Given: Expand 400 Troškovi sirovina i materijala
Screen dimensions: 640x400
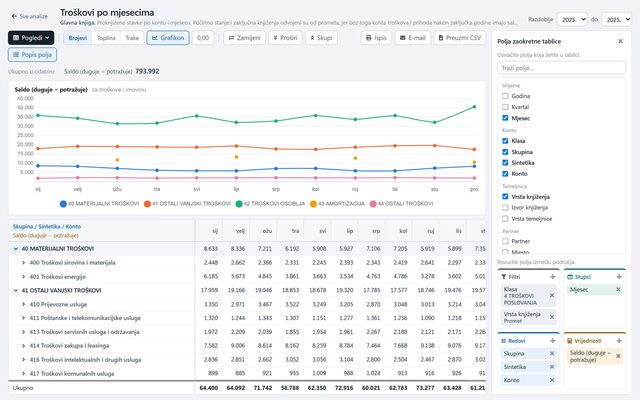Looking at the screenshot, I should pyautogui.click(x=24, y=262).
